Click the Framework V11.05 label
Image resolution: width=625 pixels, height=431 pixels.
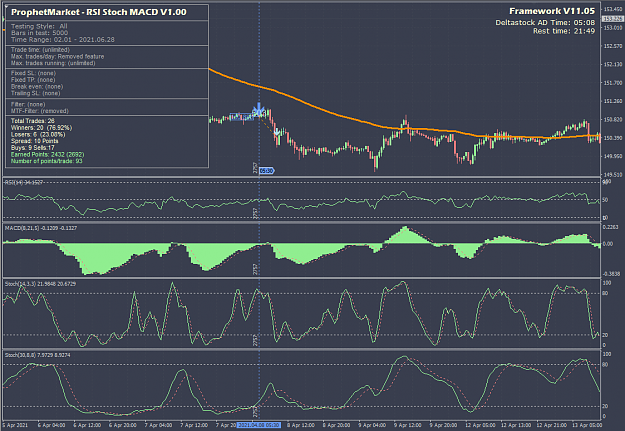552,11
